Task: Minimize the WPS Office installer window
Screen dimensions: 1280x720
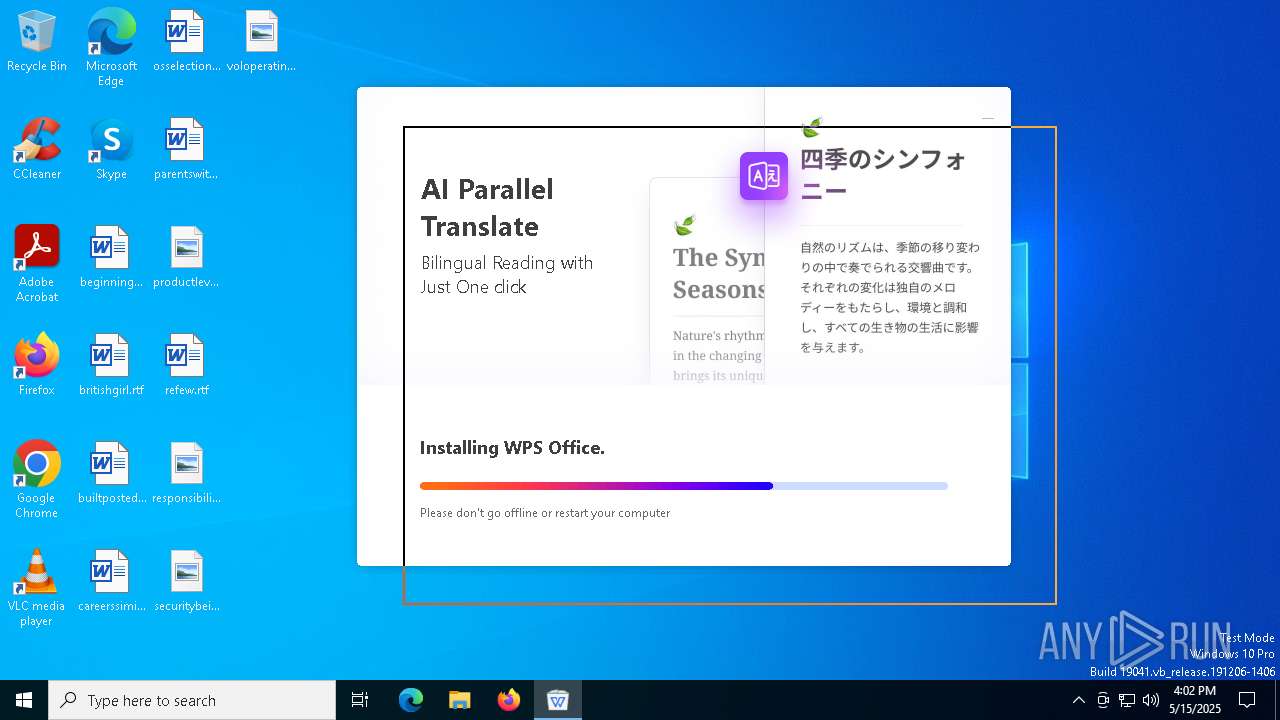Action: (x=988, y=118)
